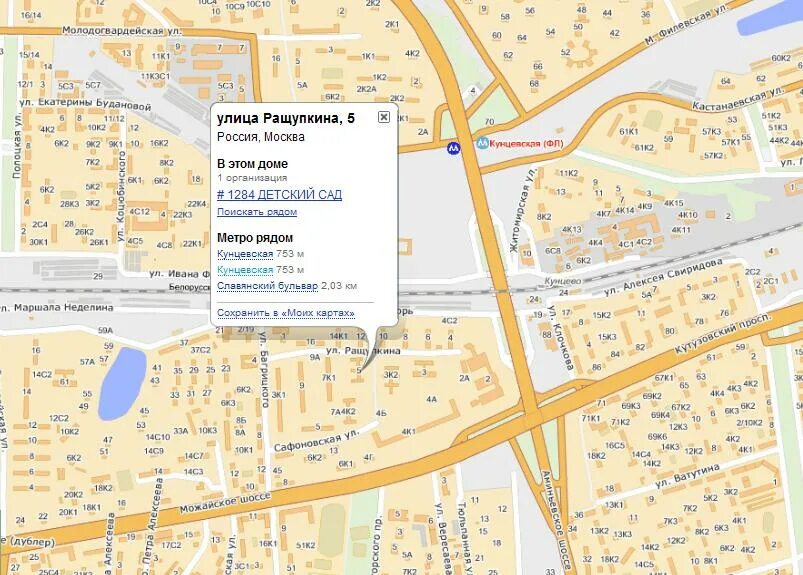This screenshot has height=575, width=803.
Task: Click the ул. Ватутина street label
Action: pyautogui.click(x=688, y=476)
